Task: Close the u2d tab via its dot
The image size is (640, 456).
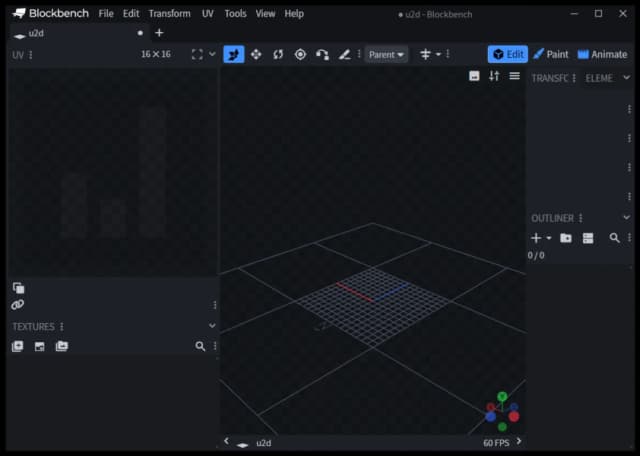Action: coord(140,33)
